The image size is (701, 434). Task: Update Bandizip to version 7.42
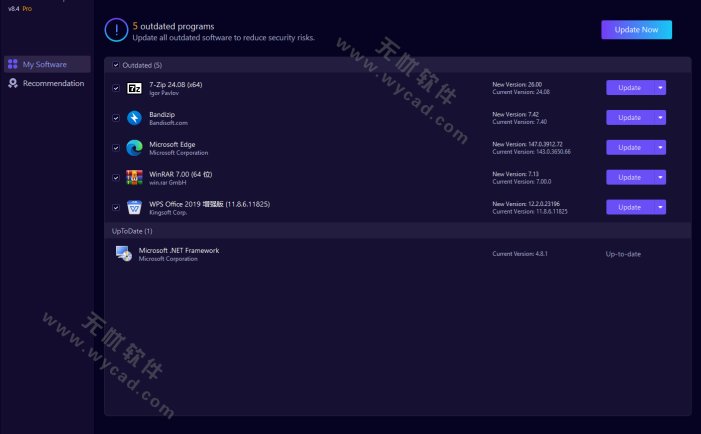coord(630,118)
